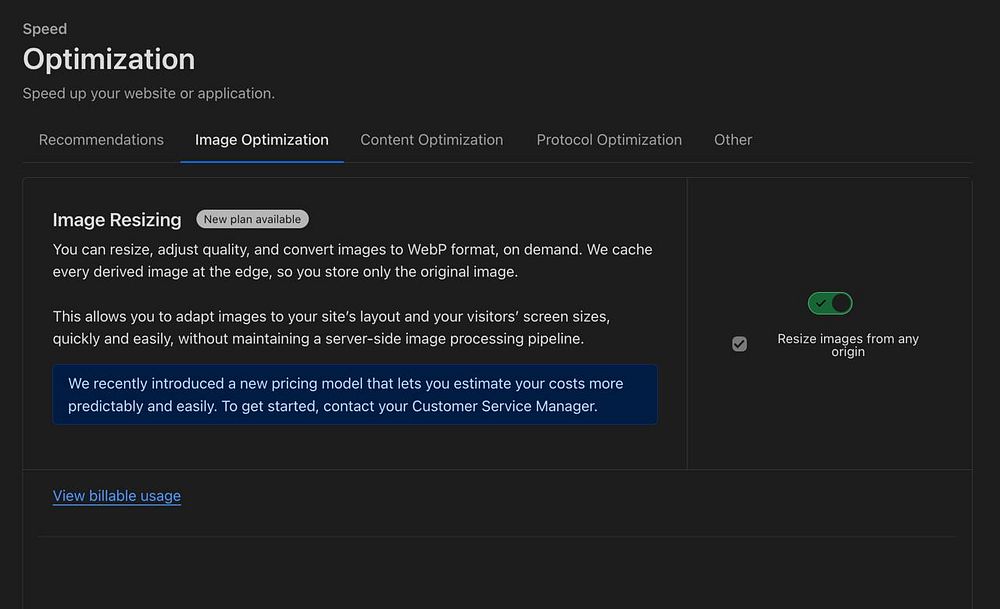Screen dimensions: 1000x609
Task: Click the empty area beneath the lower divider
Action: coord(497,575)
